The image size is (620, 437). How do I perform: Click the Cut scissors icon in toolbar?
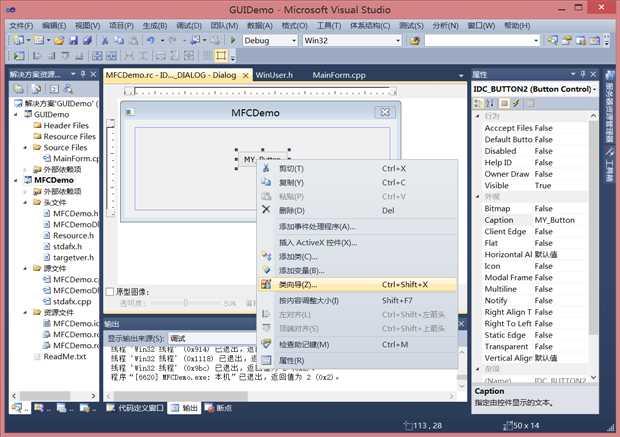click(105, 40)
